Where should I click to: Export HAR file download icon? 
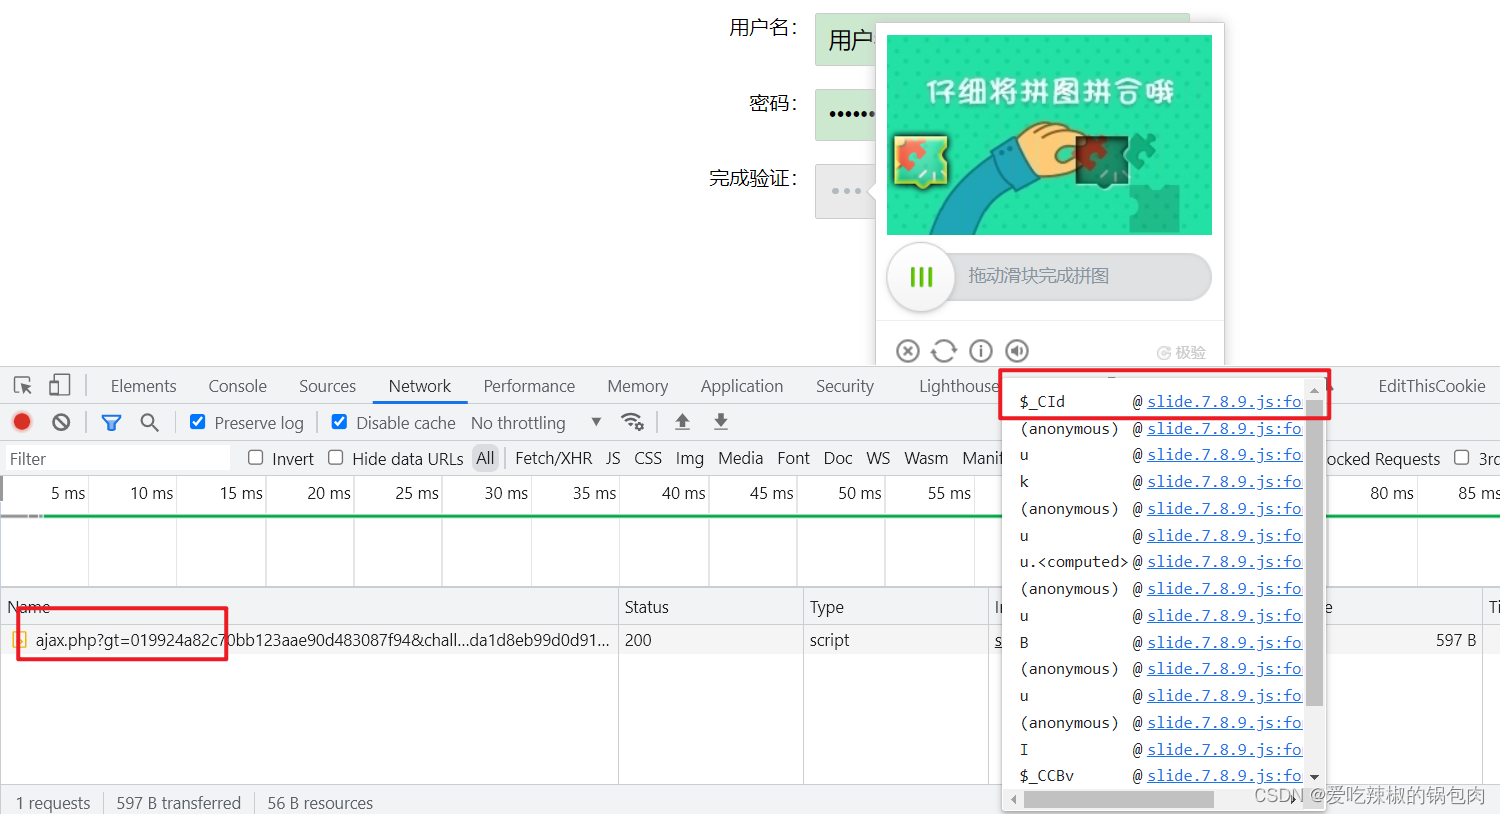(x=720, y=421)
